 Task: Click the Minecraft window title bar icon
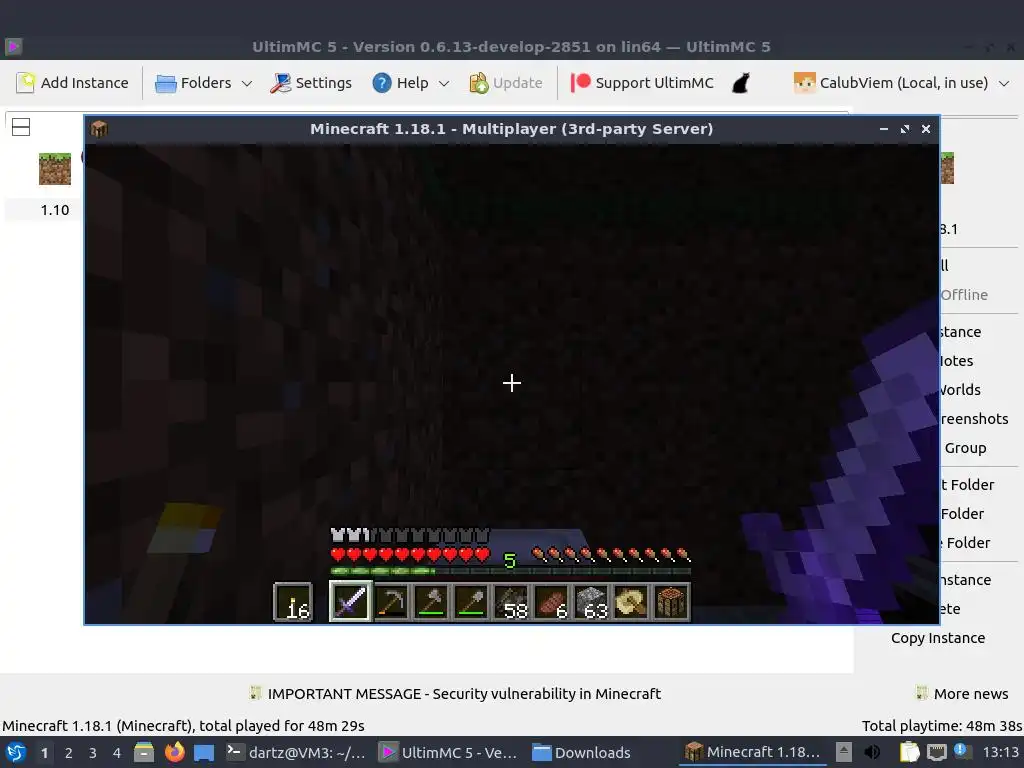(x=99, y=129)
